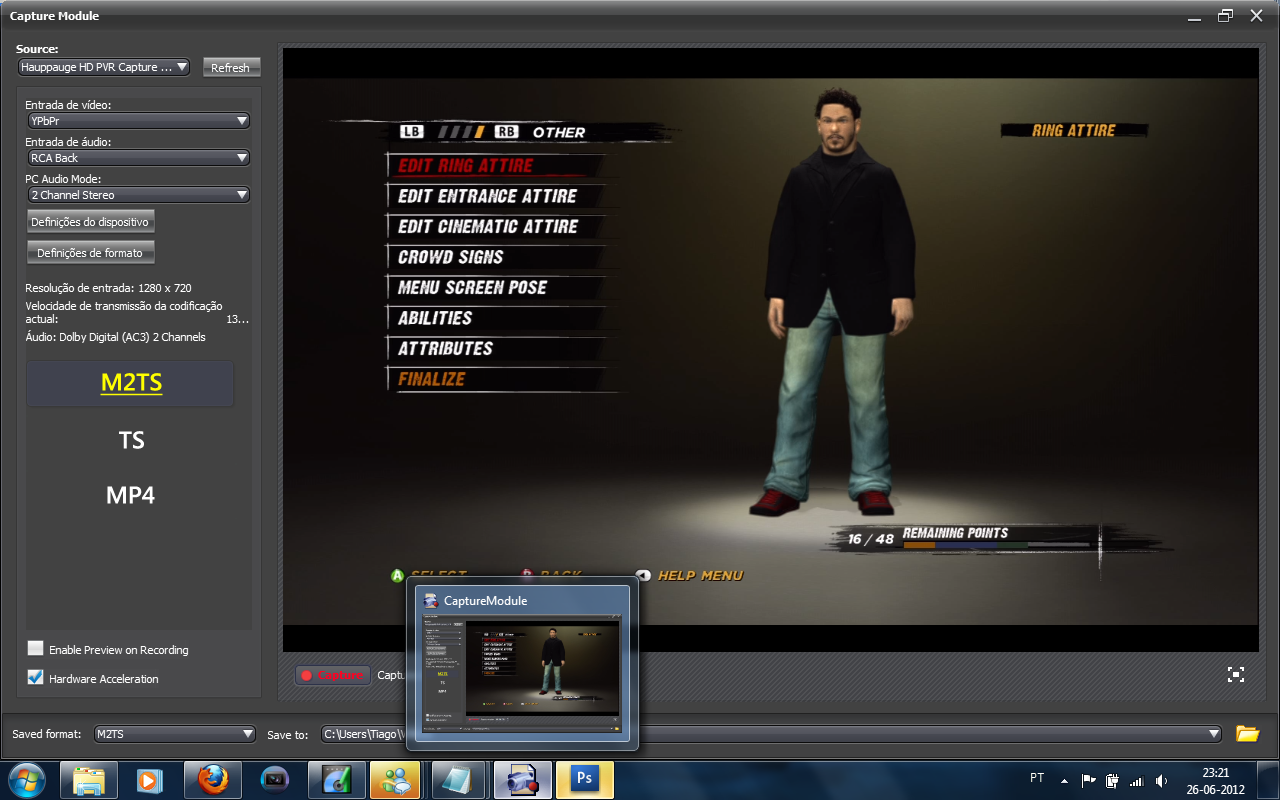Expand the PC Audio Mode dropdown
The width and height of the screenshot is (1280, 800).
(x=137, y=195)
